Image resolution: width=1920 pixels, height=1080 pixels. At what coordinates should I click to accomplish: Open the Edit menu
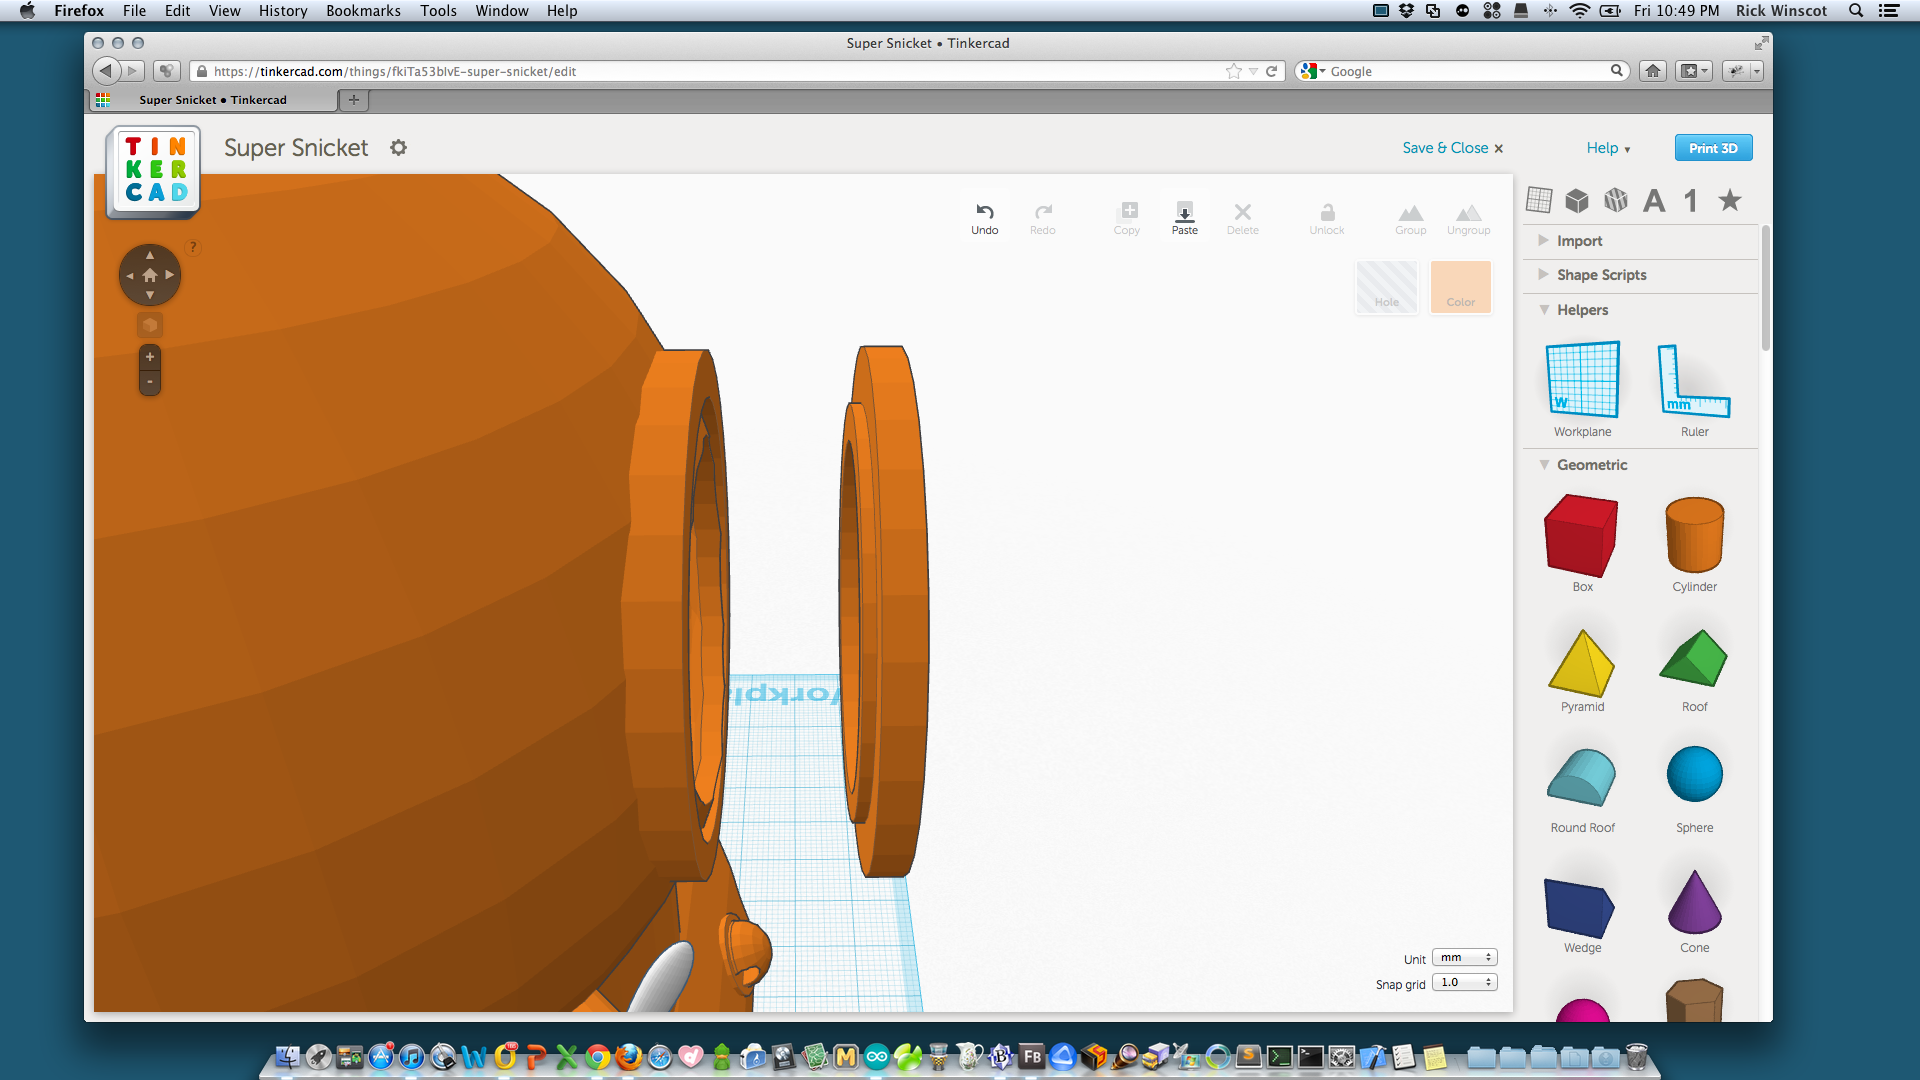[178, 11]
